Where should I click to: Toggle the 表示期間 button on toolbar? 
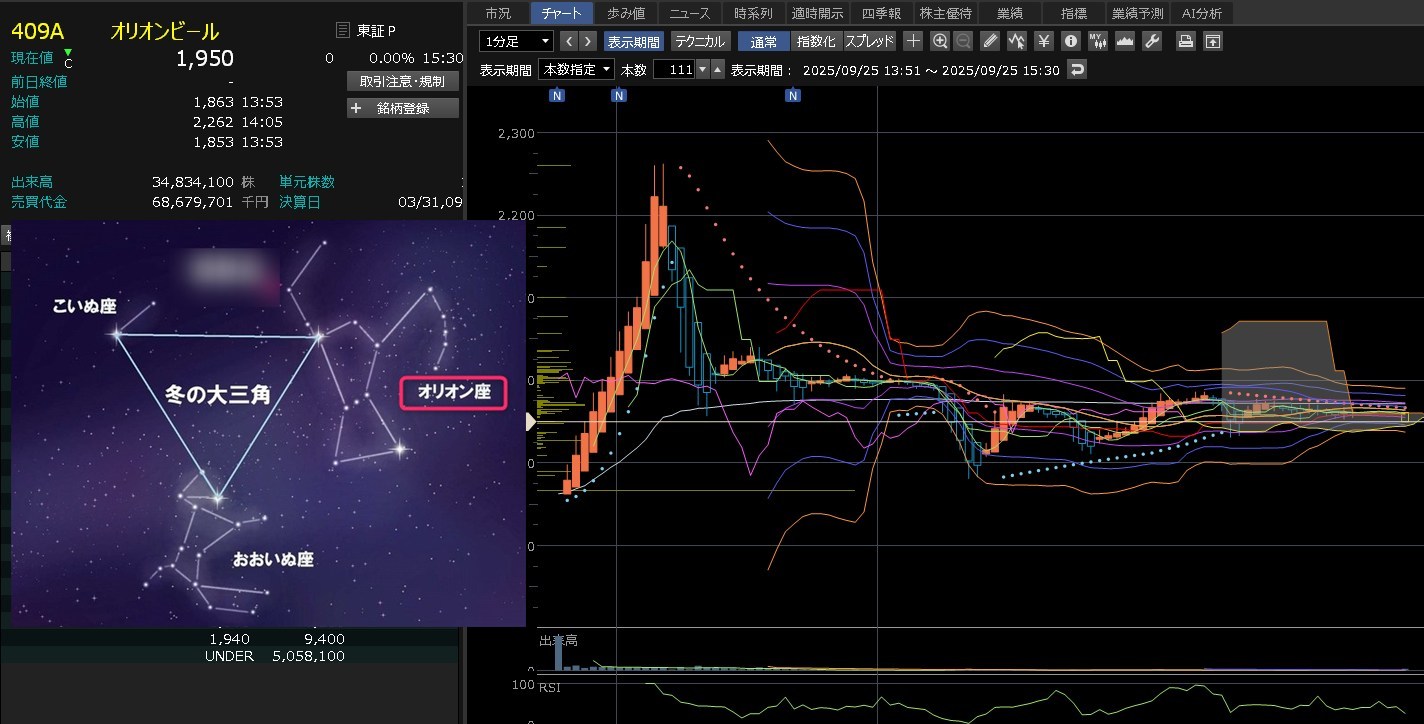[633, 41]
